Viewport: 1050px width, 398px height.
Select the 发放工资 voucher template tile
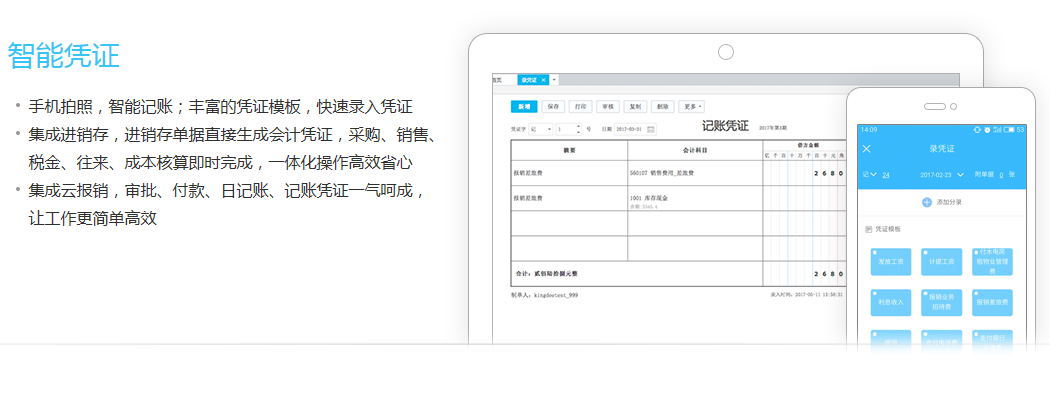[x=891, y=262]
